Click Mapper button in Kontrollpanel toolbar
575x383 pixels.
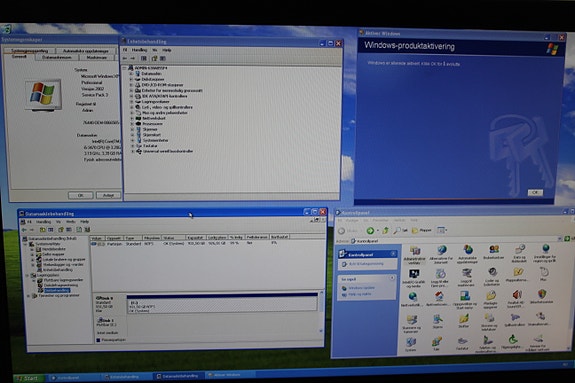point(422,230)
